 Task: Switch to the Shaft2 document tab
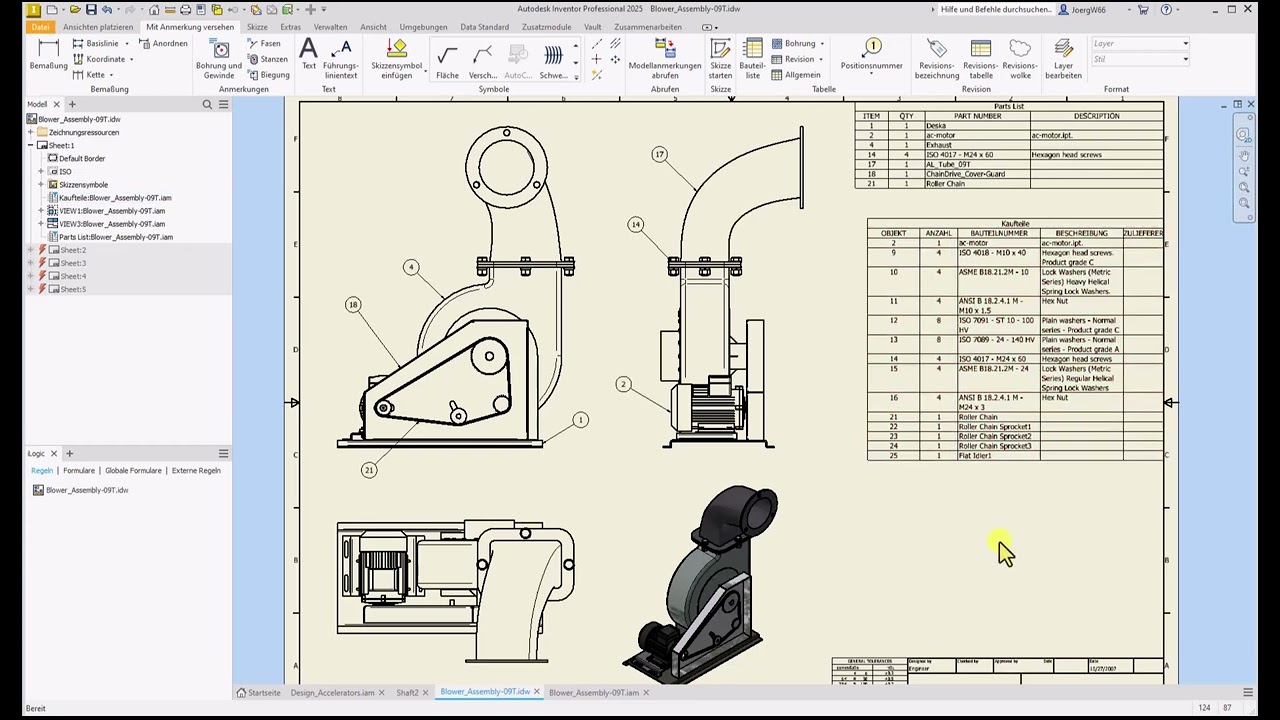[x=407, y=692]
